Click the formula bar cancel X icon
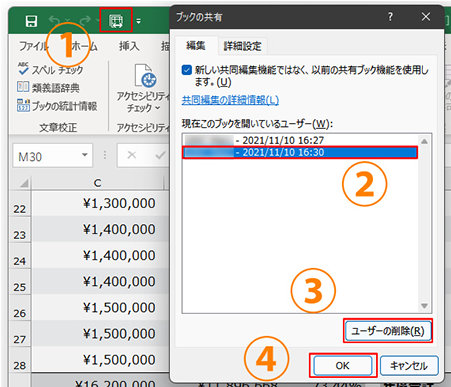 tap(132, 155)
